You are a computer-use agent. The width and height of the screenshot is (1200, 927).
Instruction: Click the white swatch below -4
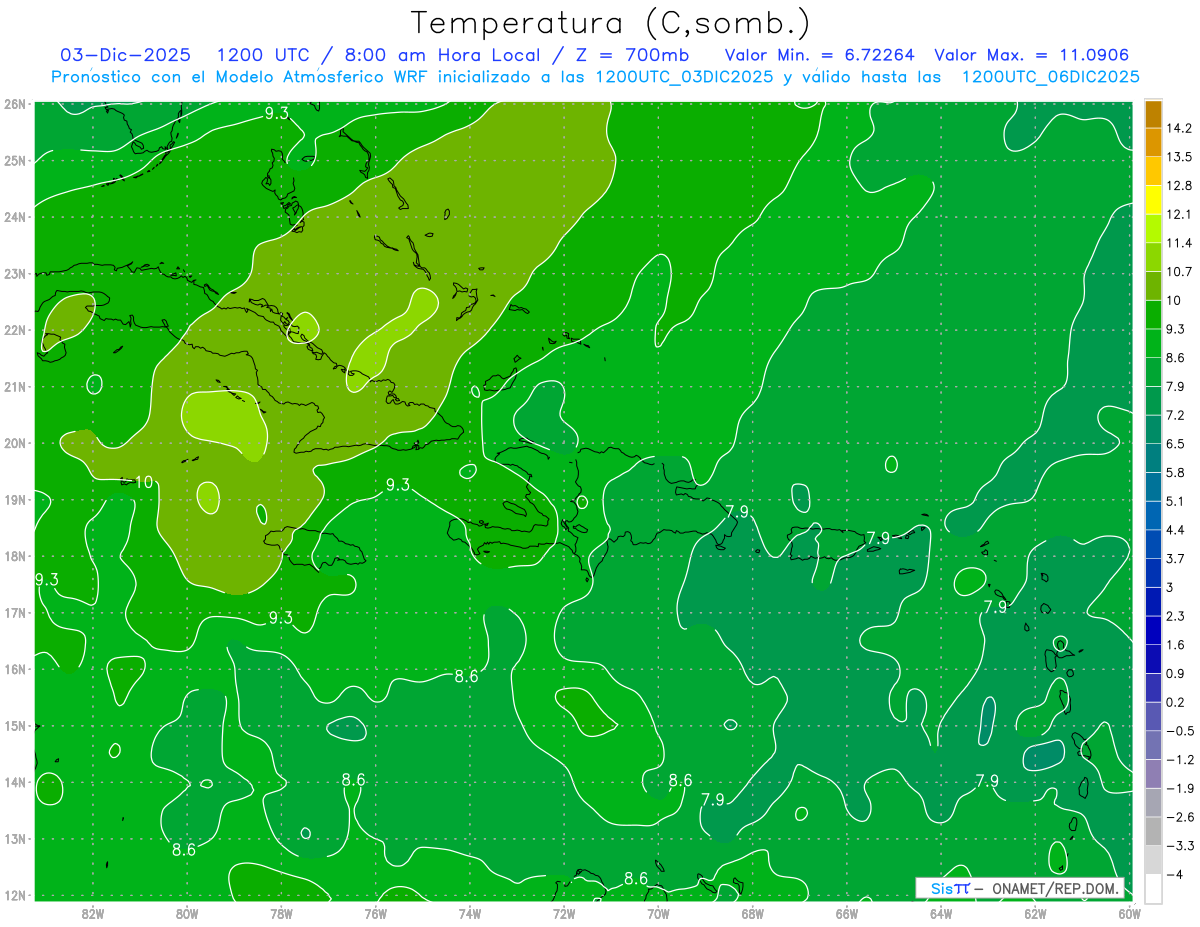1153,888
